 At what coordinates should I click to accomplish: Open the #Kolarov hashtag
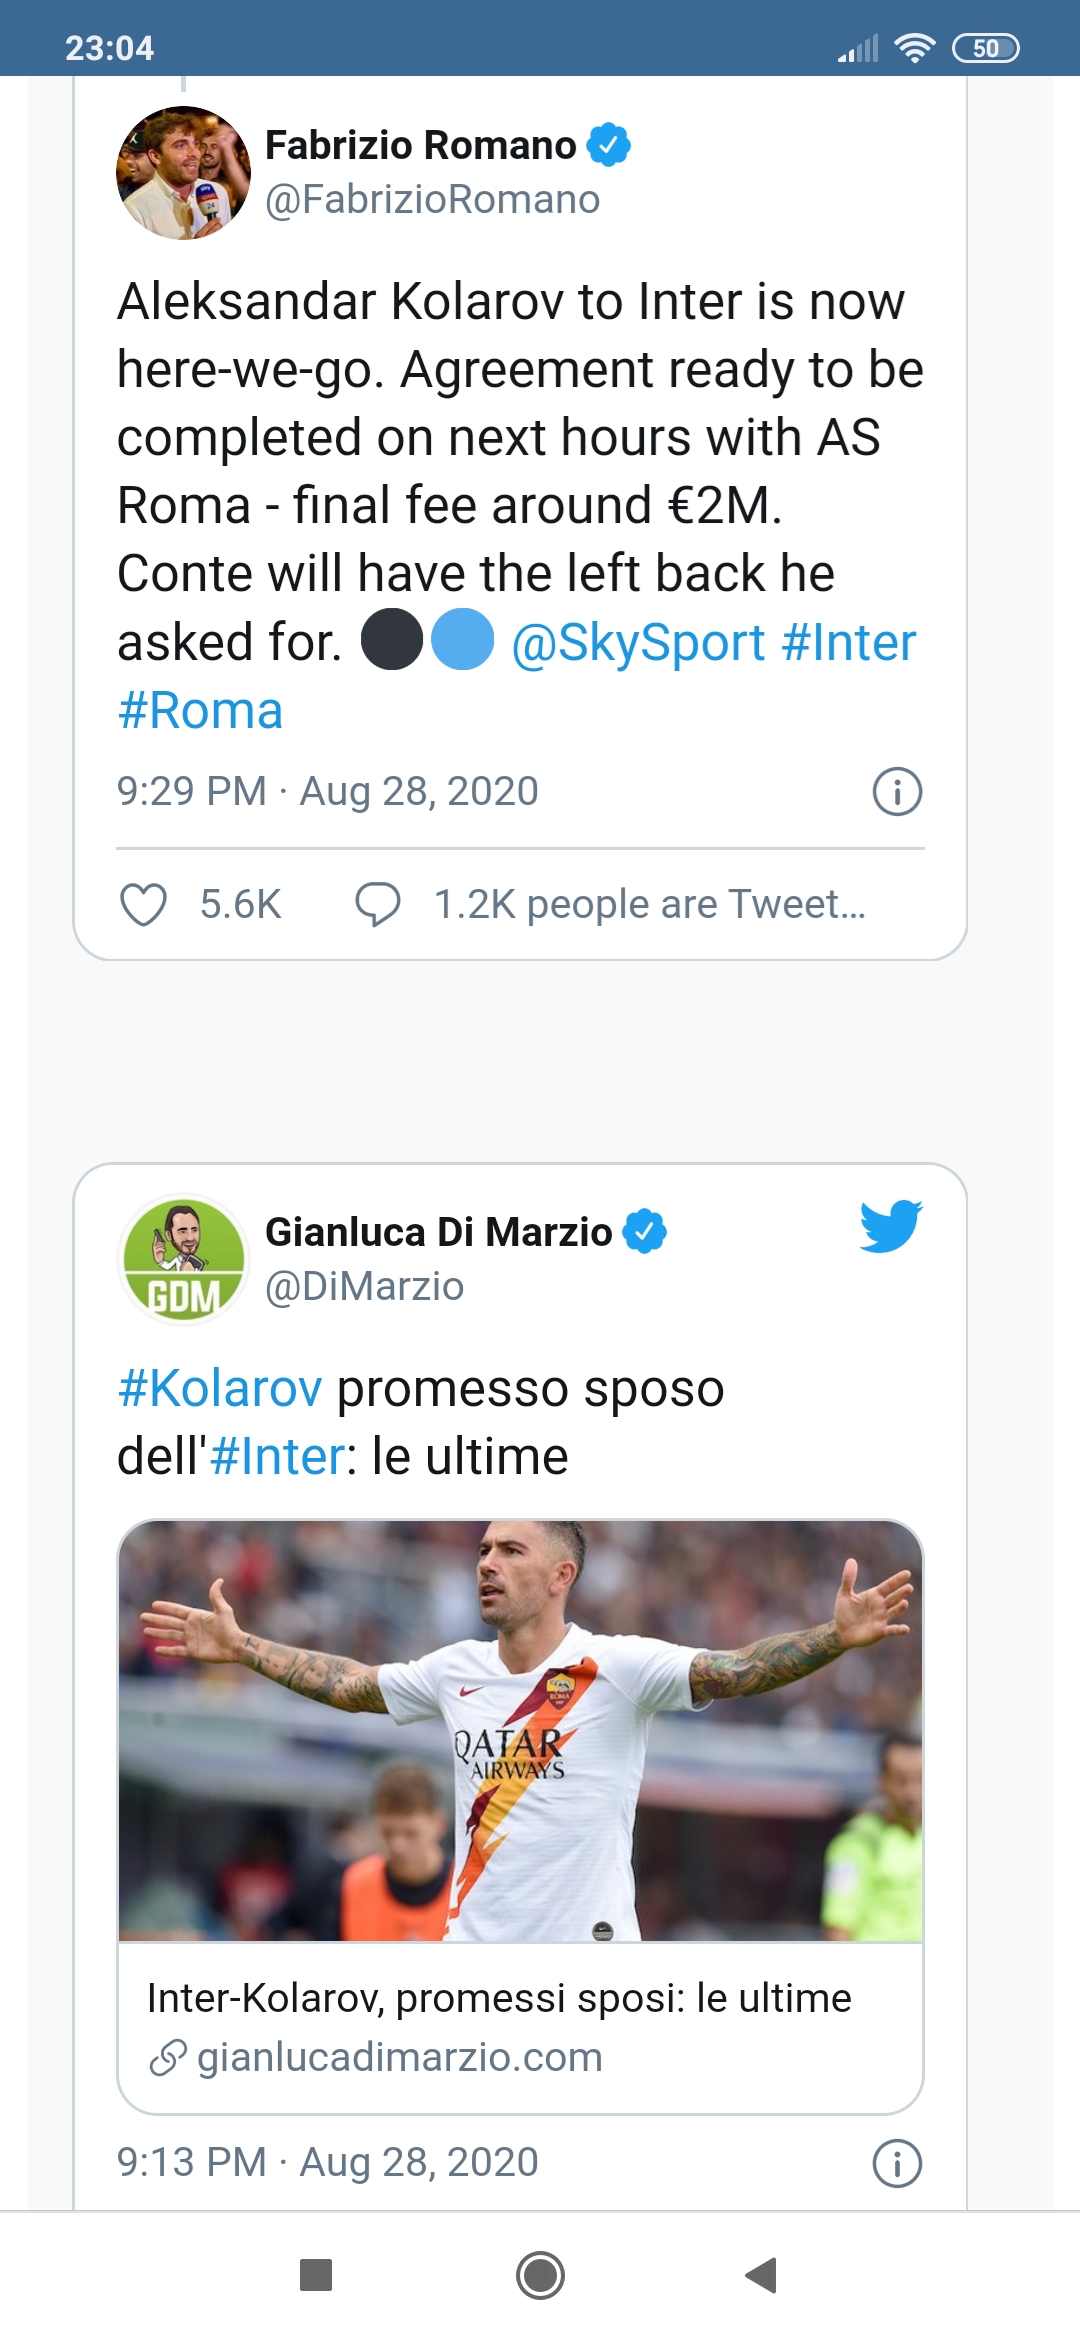[220, 1389]
